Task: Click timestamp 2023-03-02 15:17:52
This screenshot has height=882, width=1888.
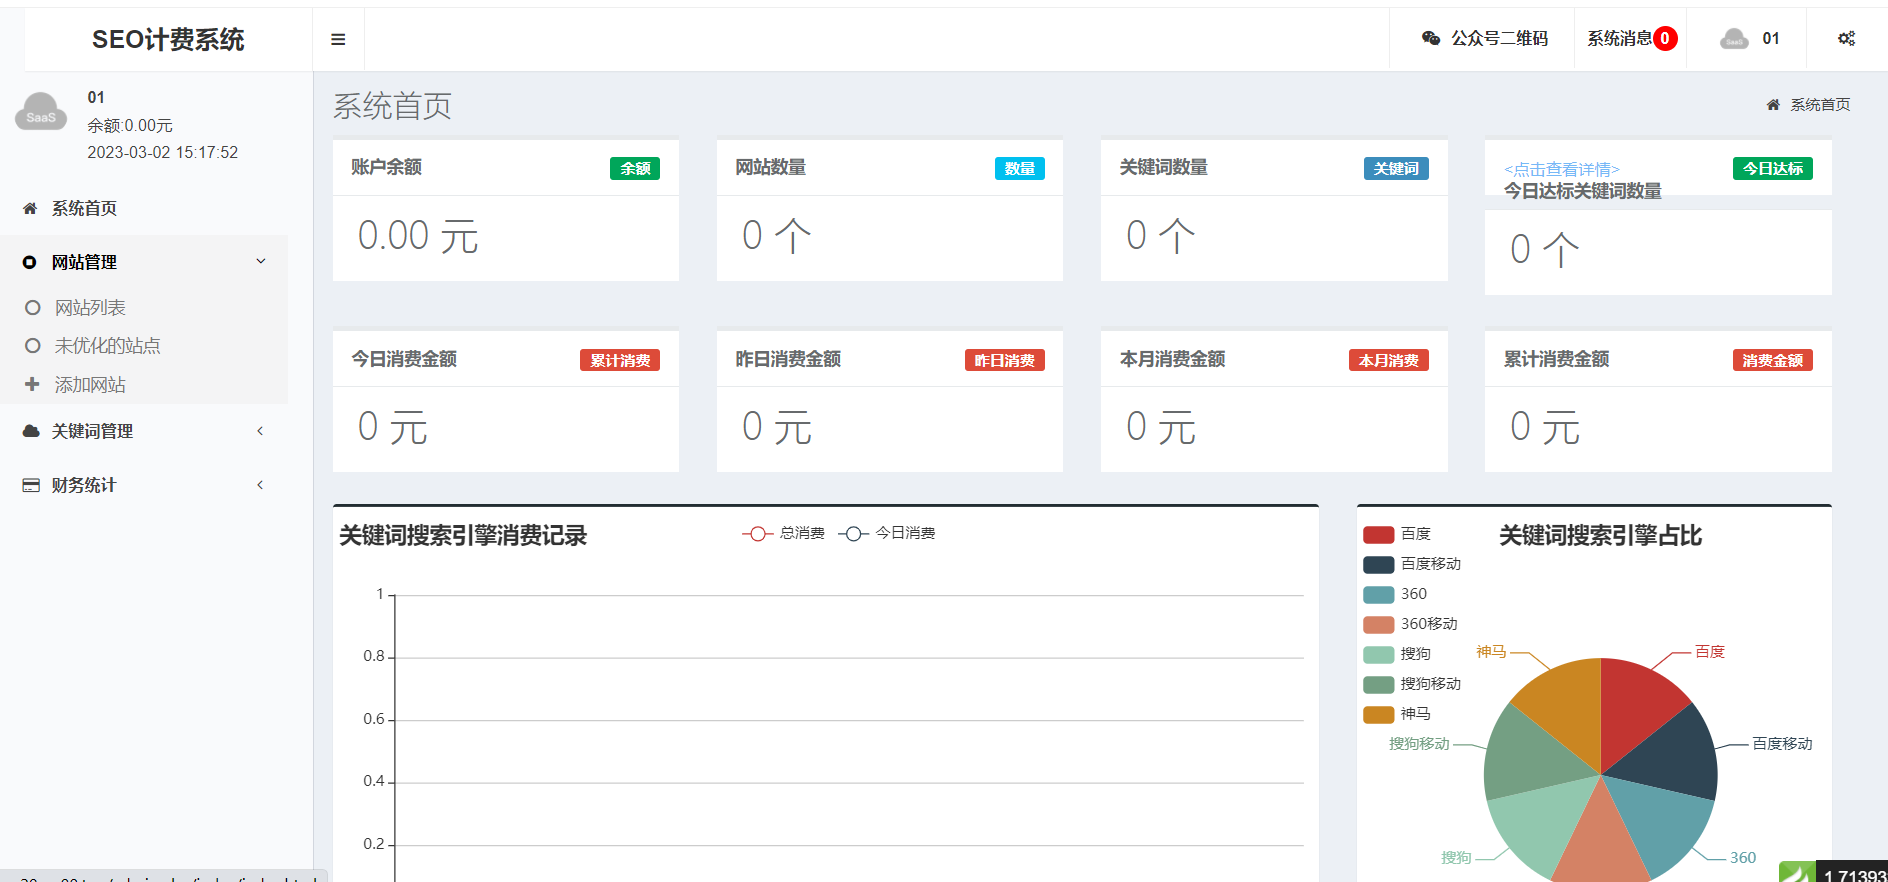Action: [x=162, y=152]
